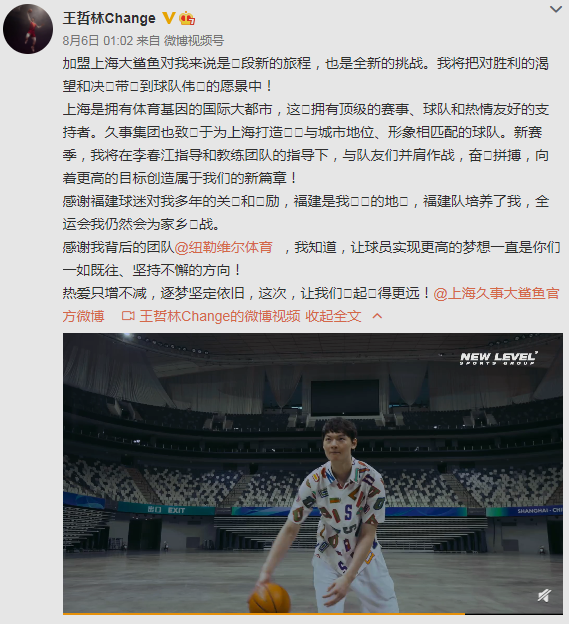Open the @上海久事大鲨鱼官方微博 mention

click(x=310, y=304)
